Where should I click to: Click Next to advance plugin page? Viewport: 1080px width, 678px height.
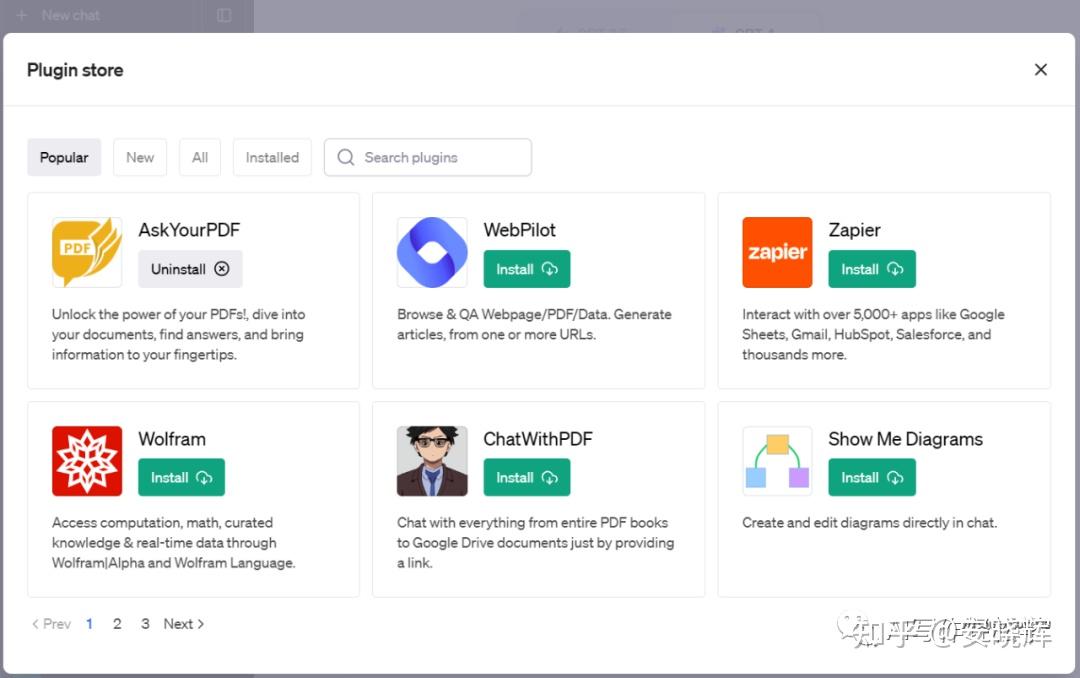pos(184,624)
